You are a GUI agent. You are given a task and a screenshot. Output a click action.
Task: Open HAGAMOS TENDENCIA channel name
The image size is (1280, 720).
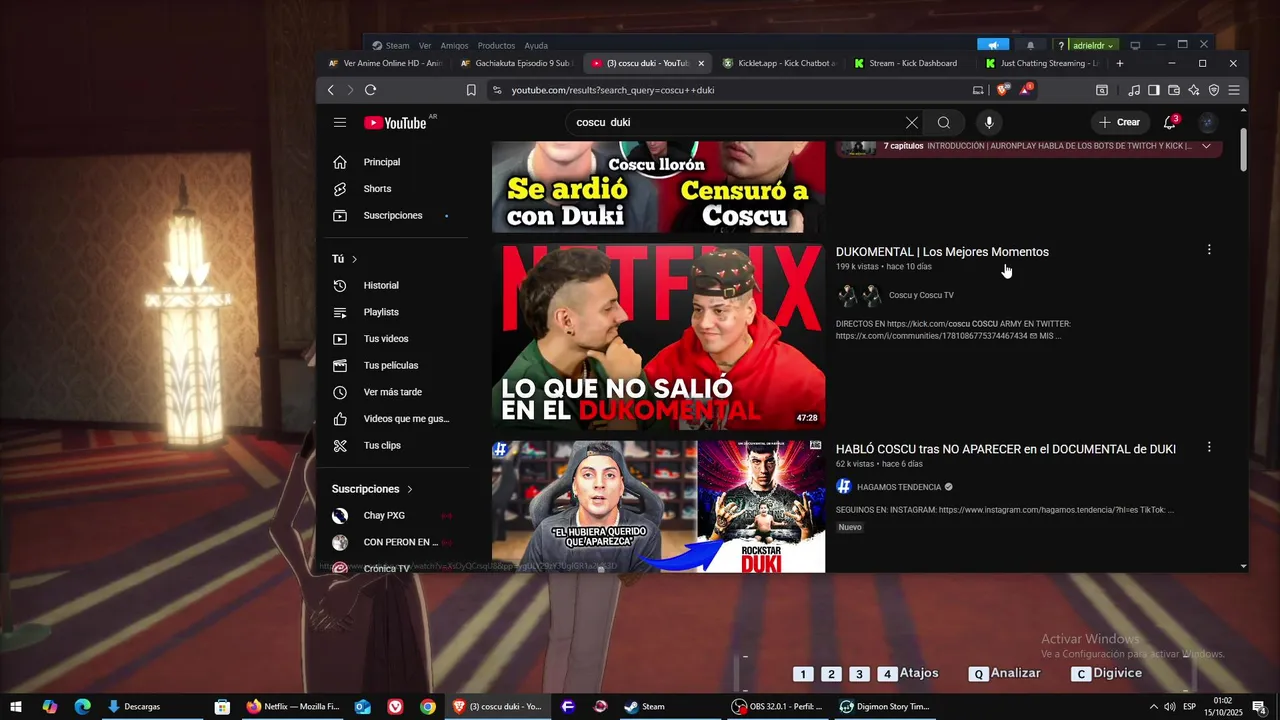tap(899, 487)
